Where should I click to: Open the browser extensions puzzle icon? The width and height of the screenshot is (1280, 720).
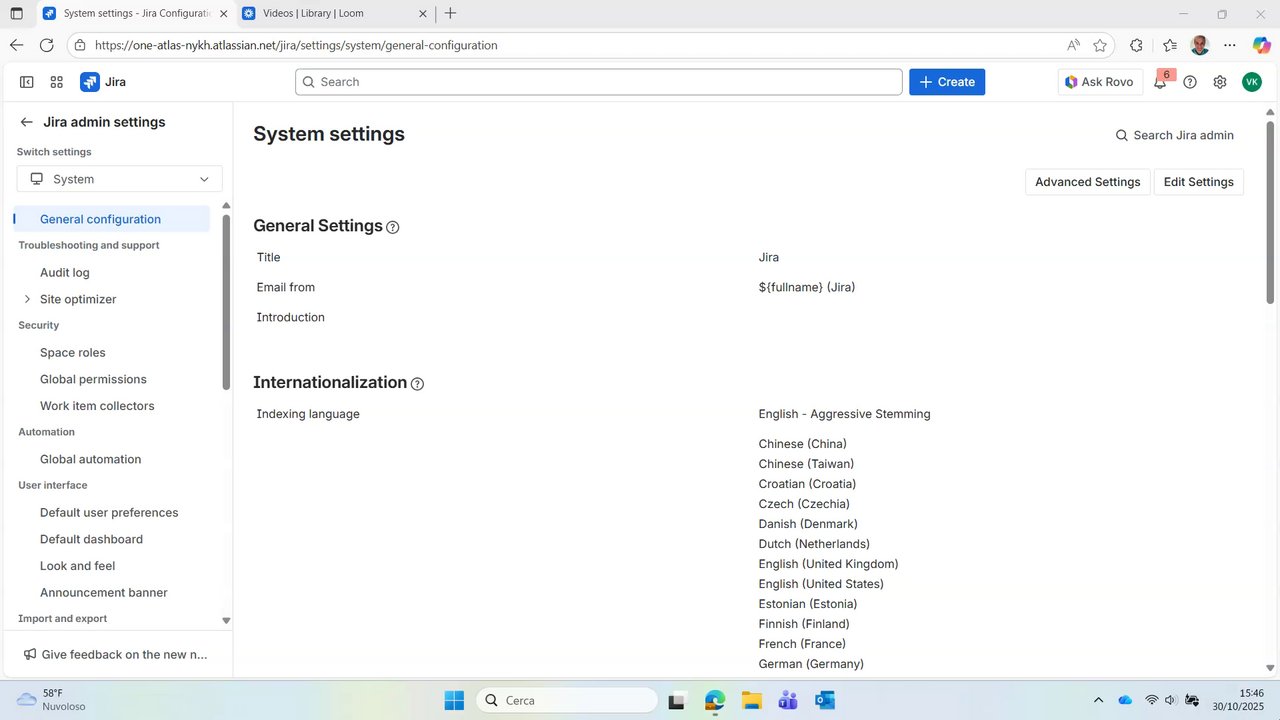tap(1136, 45)
